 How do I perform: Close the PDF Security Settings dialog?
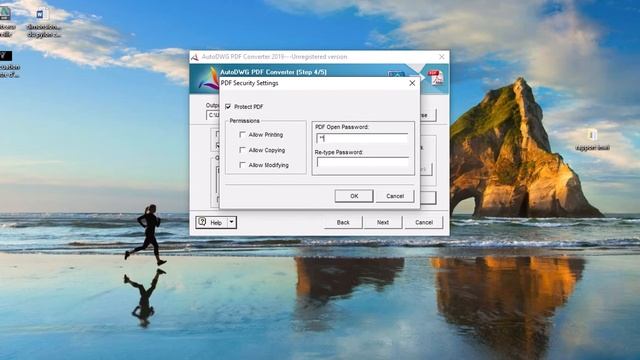[x=412, y=83]
